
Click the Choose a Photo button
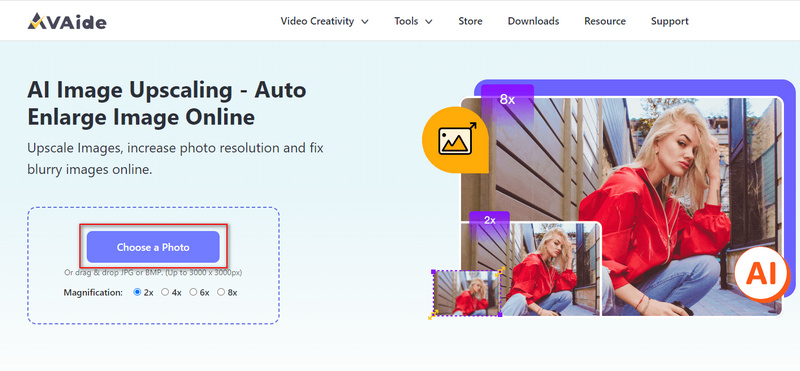click(x=153, y=247)
